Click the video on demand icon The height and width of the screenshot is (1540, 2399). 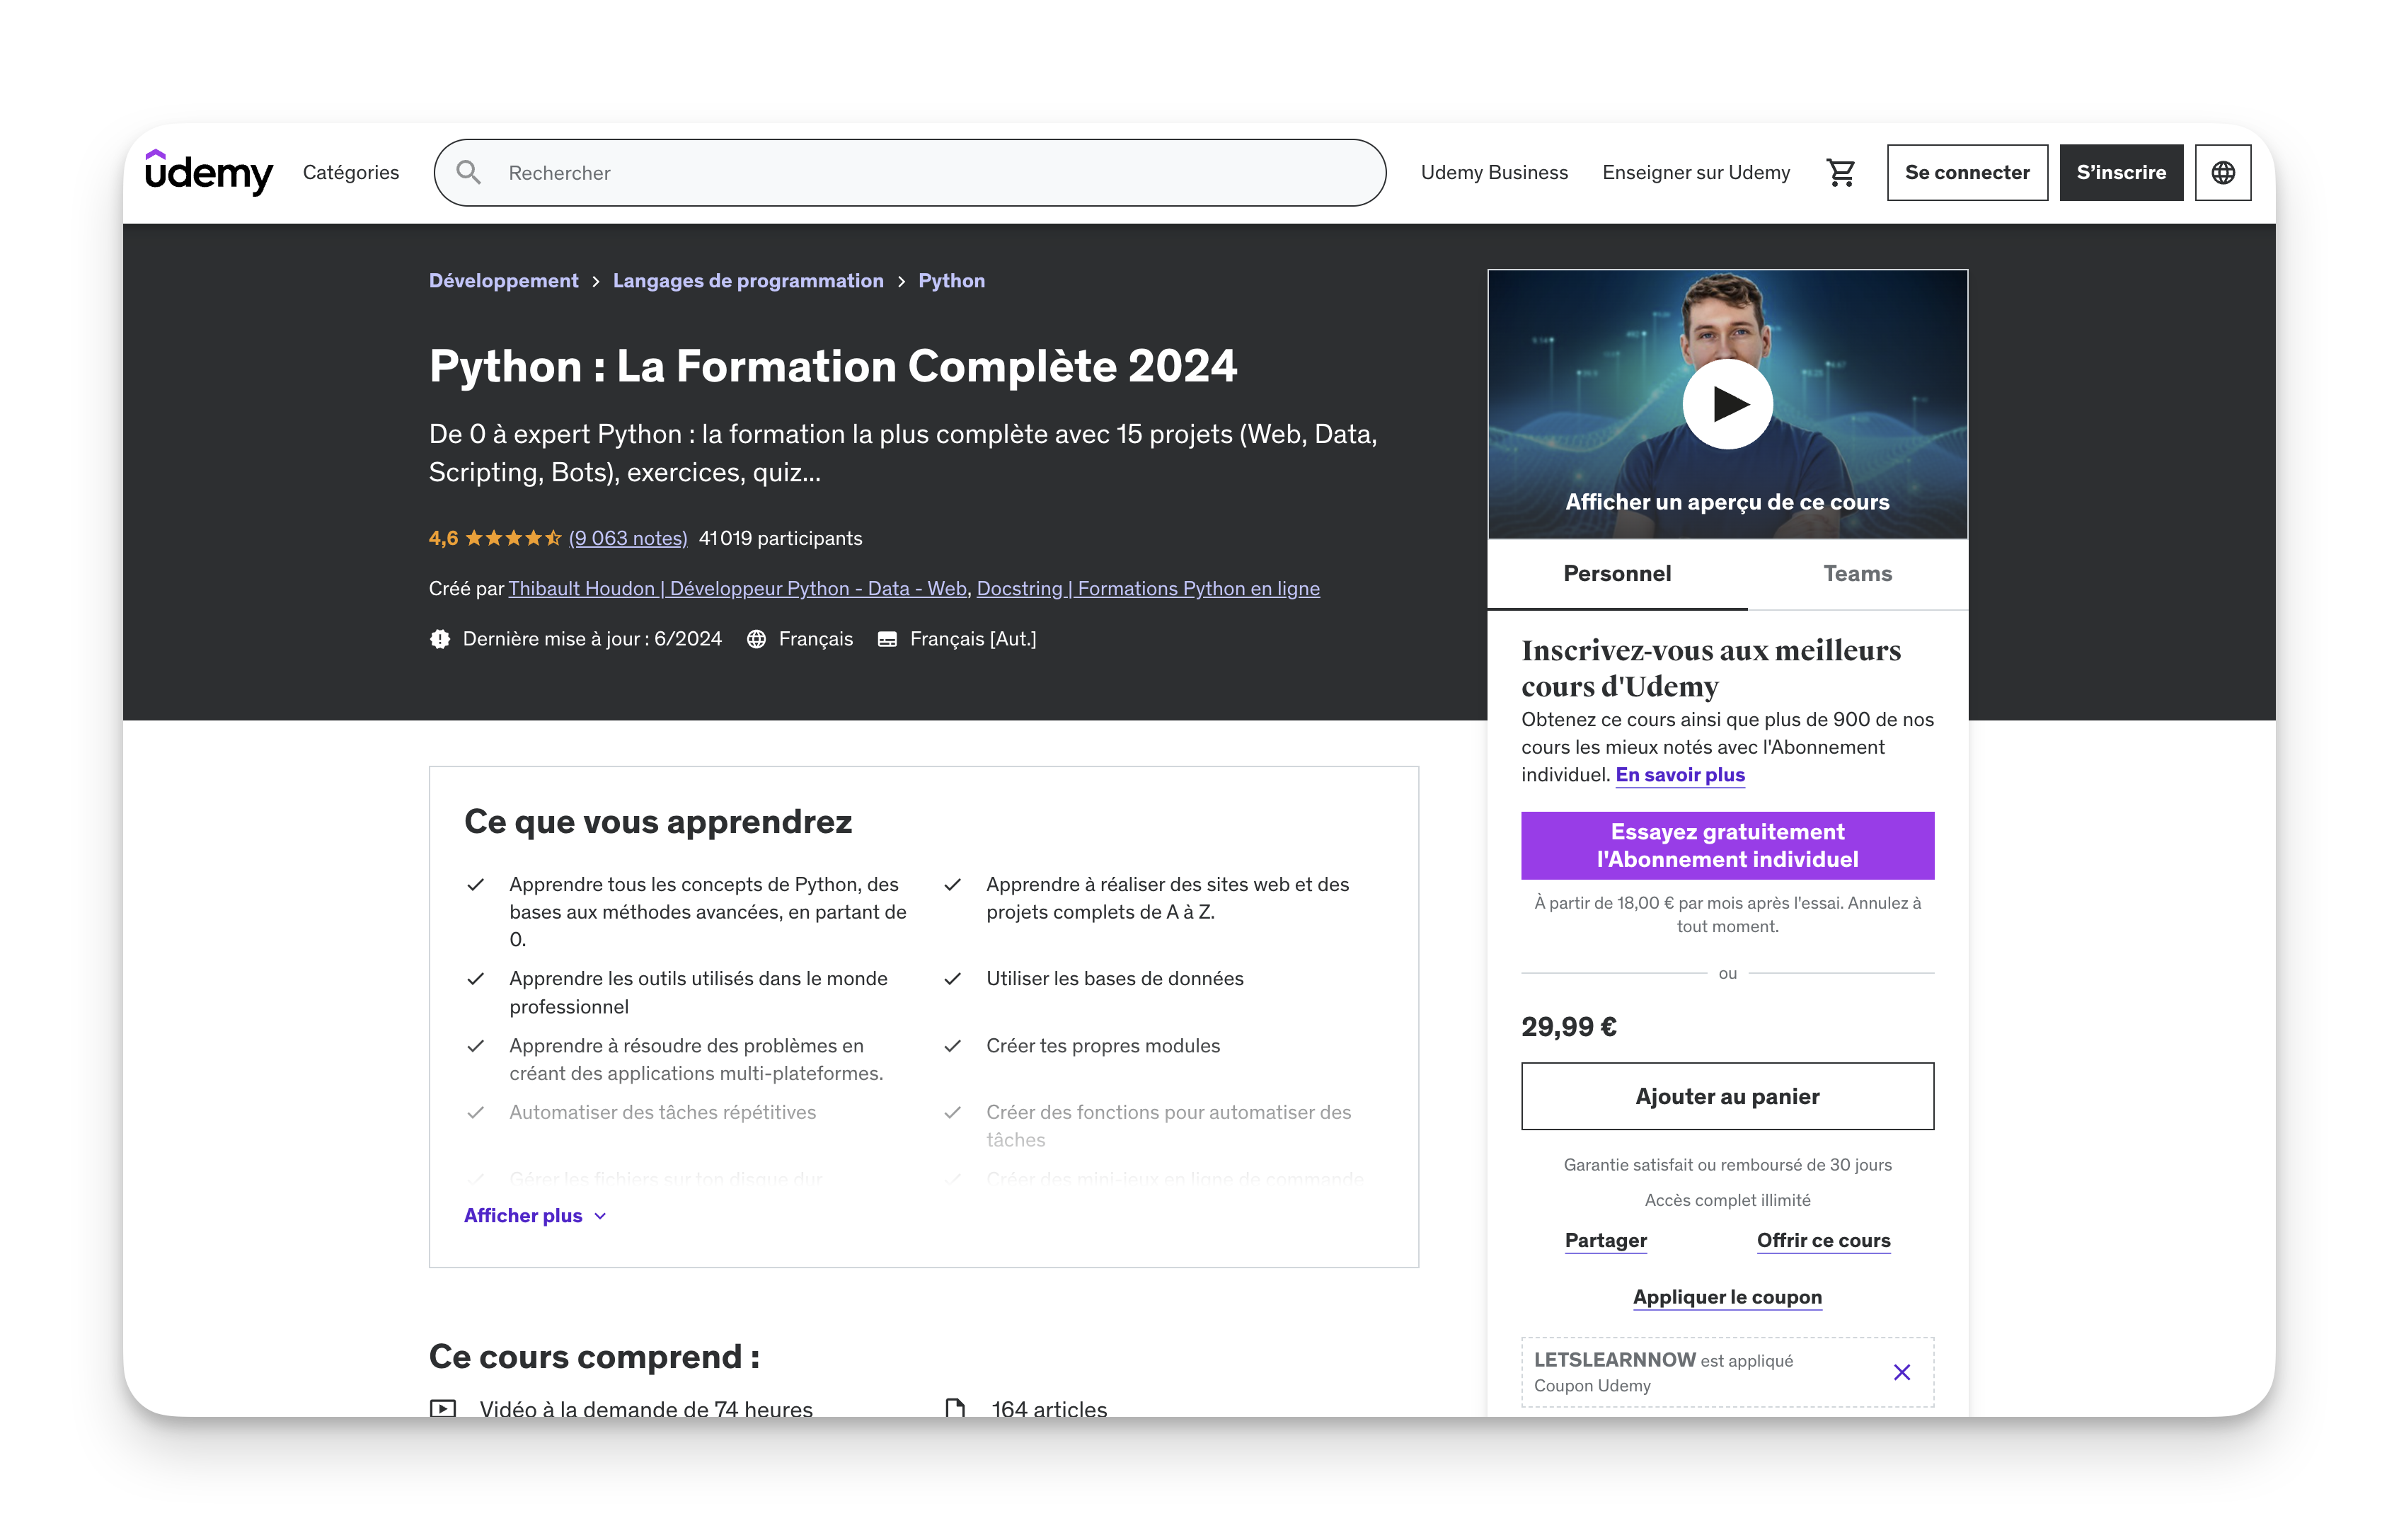[x=443, y=1408]
